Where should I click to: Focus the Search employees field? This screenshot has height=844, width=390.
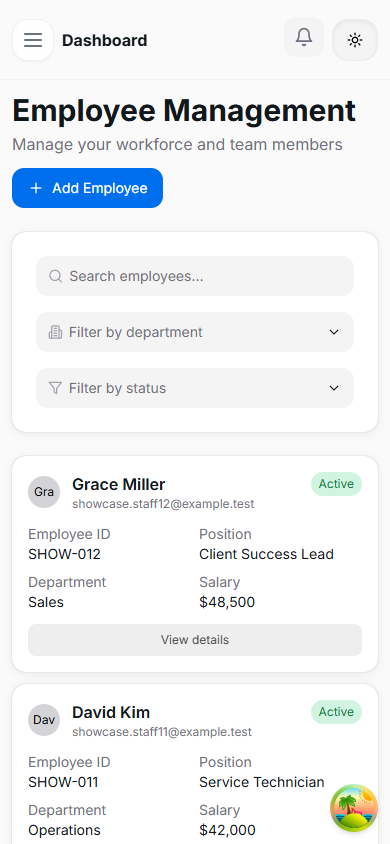pos(195,276)
